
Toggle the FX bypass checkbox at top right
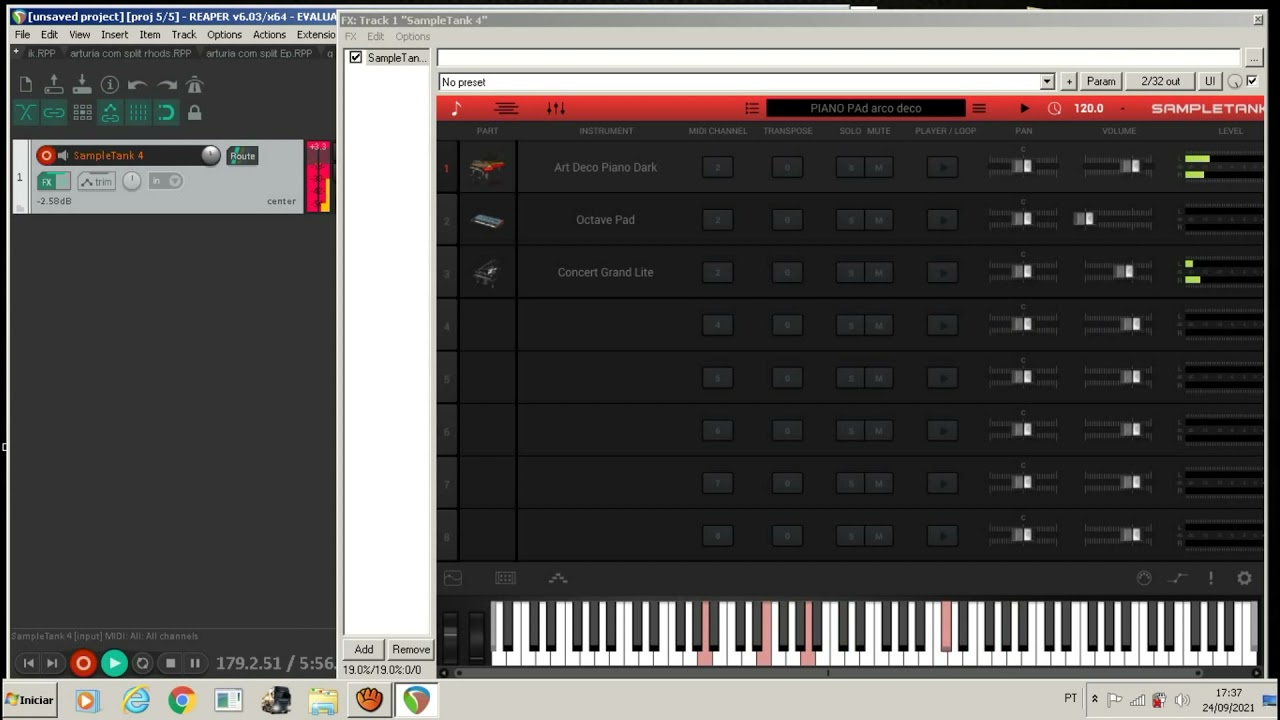(x=1252, y=82)
